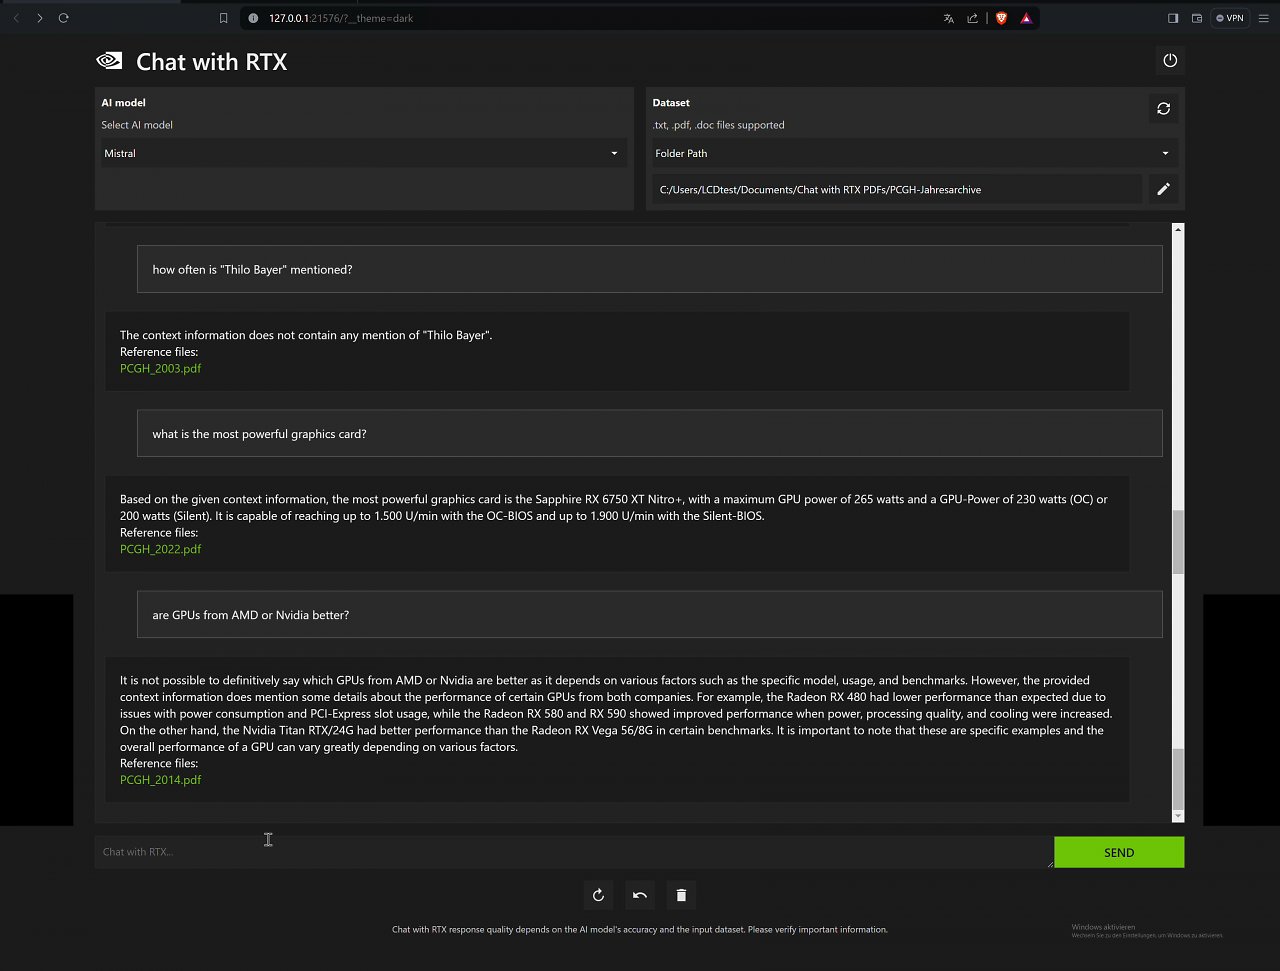Click the question about "Thilo Bayer" mentions
The width and height of the screenshot is (1280, 971).
tap(650, 269)
